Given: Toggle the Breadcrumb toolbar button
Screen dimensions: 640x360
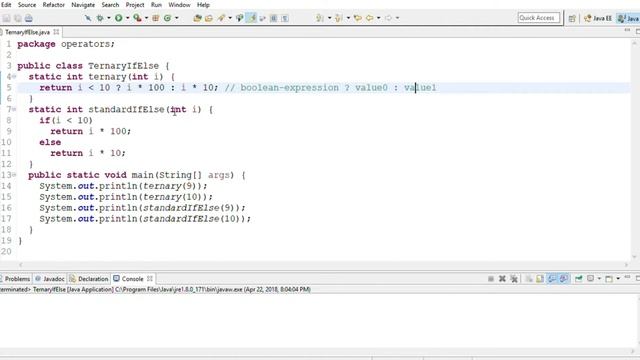Looking at the screenshot, I should click(240, 18).
